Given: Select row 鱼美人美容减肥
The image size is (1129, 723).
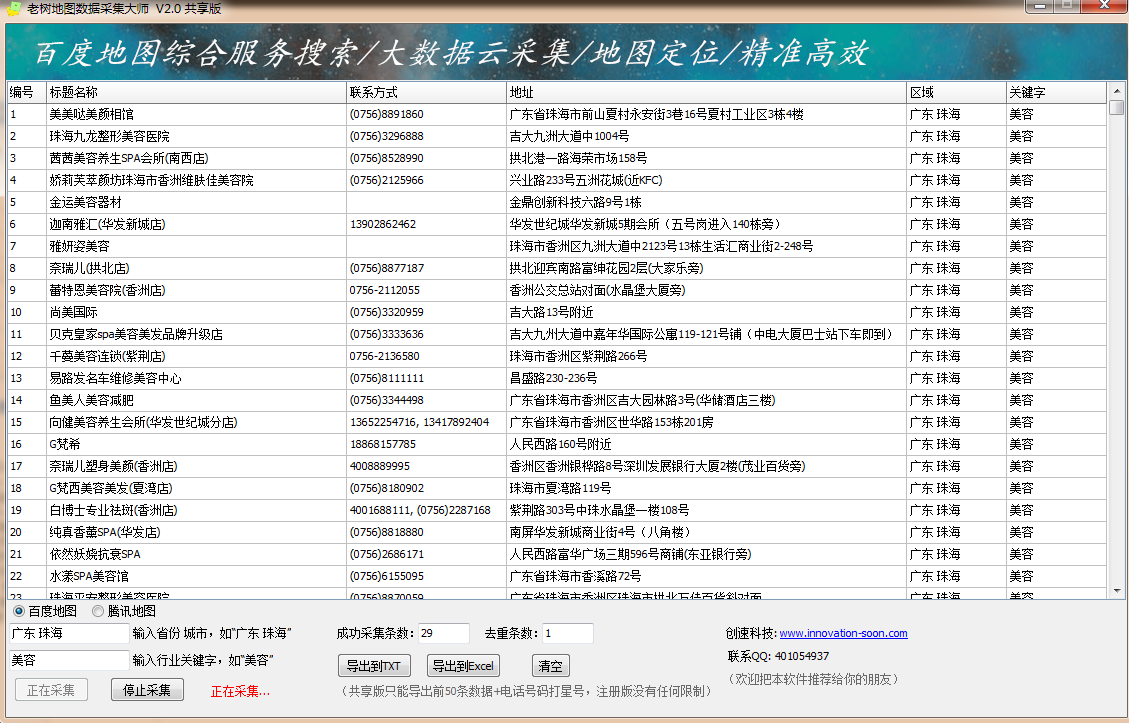Looking at the screenshot, I should click(x=557, y=400).
